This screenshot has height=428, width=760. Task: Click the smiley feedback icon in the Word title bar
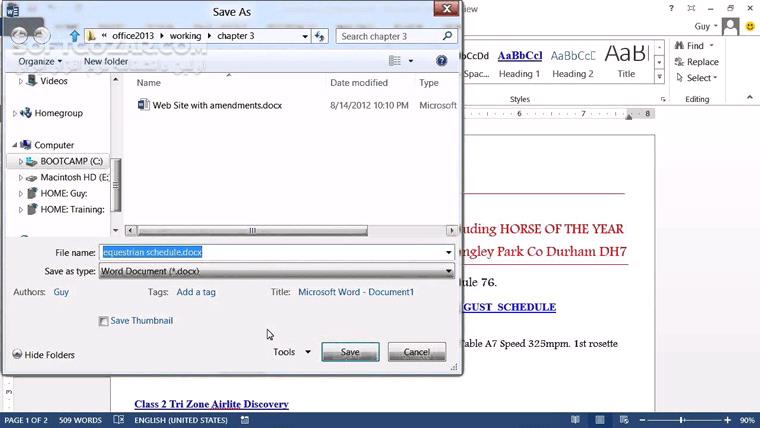click(x=750, y=26)
